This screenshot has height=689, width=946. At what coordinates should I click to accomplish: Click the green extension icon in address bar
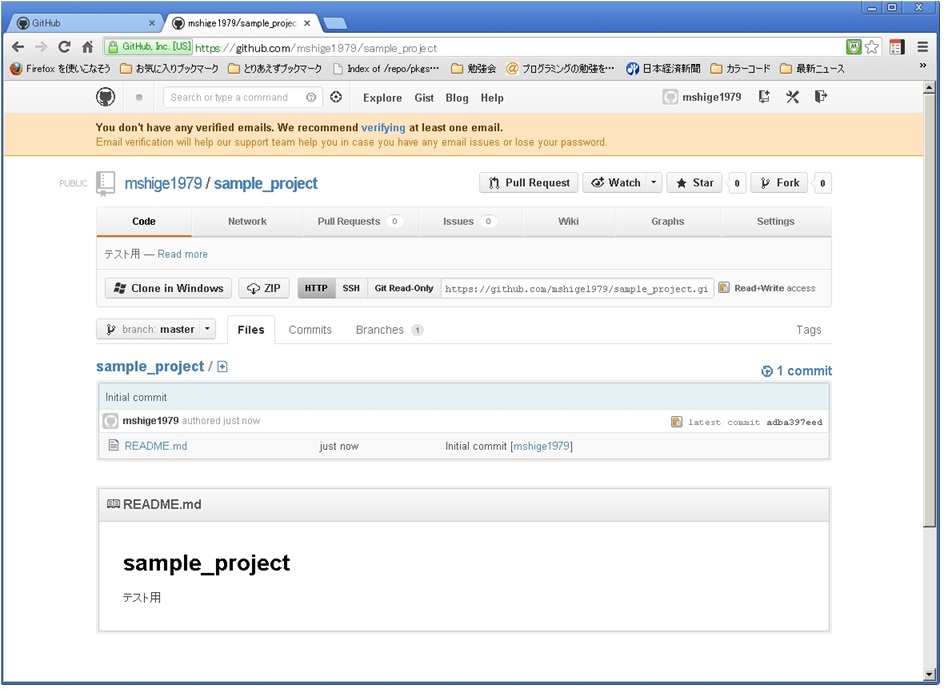pyautogui.click(x=854, y=47)
